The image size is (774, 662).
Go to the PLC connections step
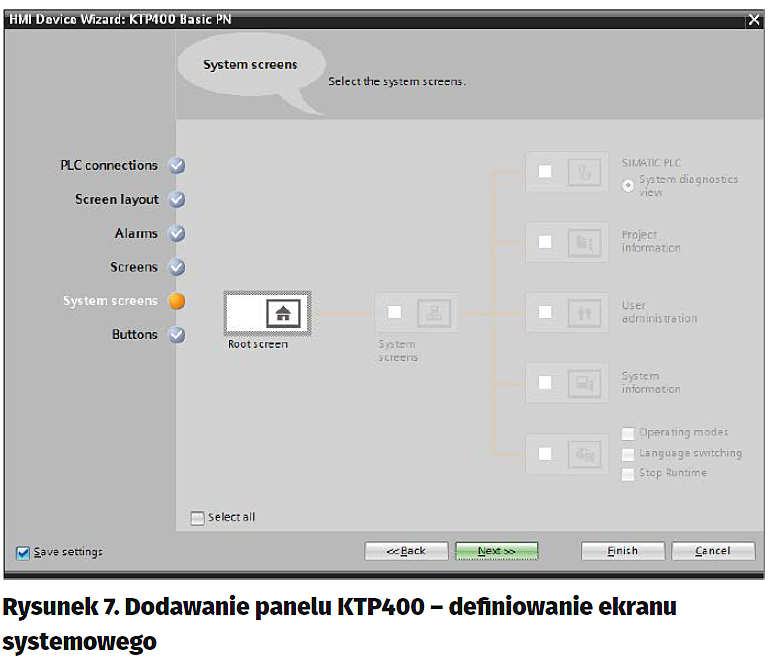109,166
